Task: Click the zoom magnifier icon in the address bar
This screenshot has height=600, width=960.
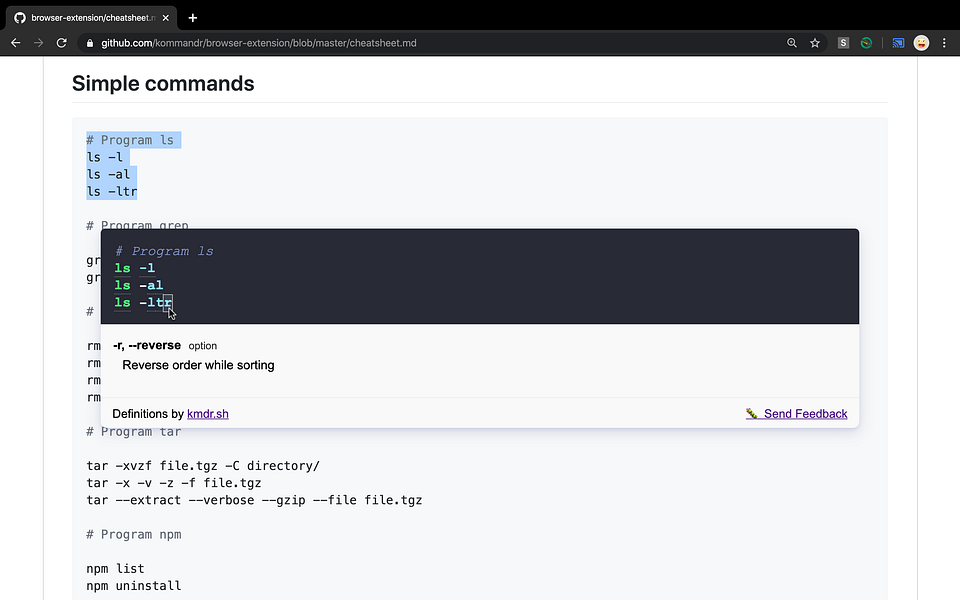Action: pyautogui.click(x=792, y=43)
